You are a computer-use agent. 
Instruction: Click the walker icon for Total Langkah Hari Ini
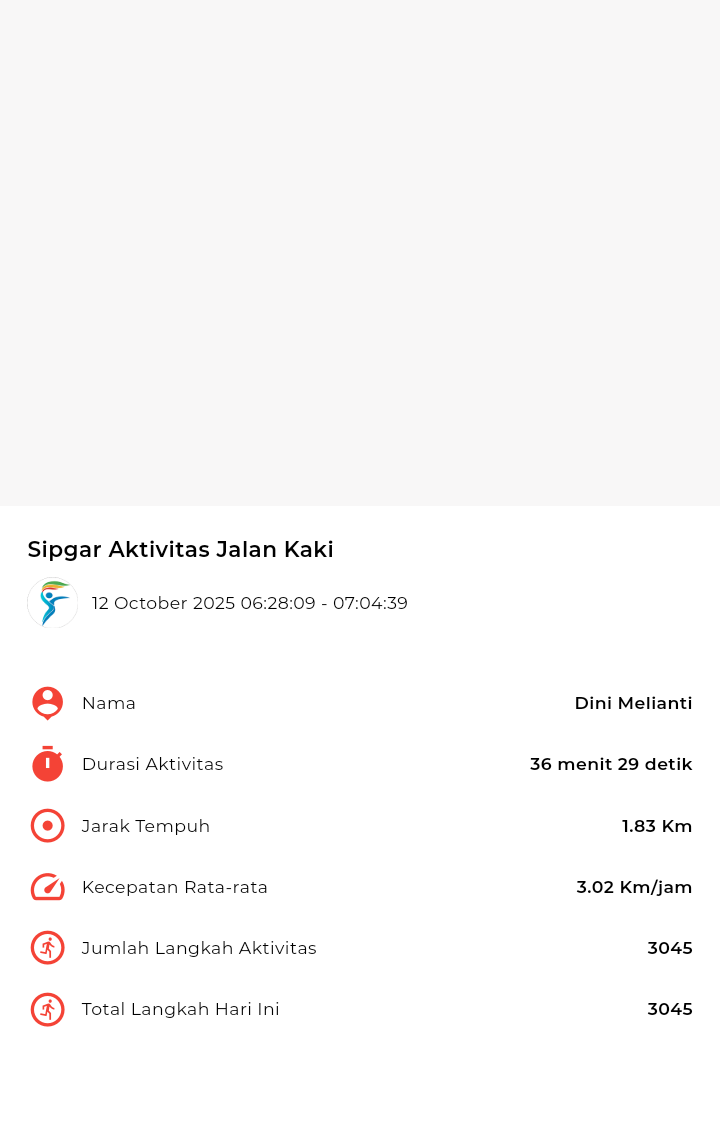click(x=47, y=1009)
